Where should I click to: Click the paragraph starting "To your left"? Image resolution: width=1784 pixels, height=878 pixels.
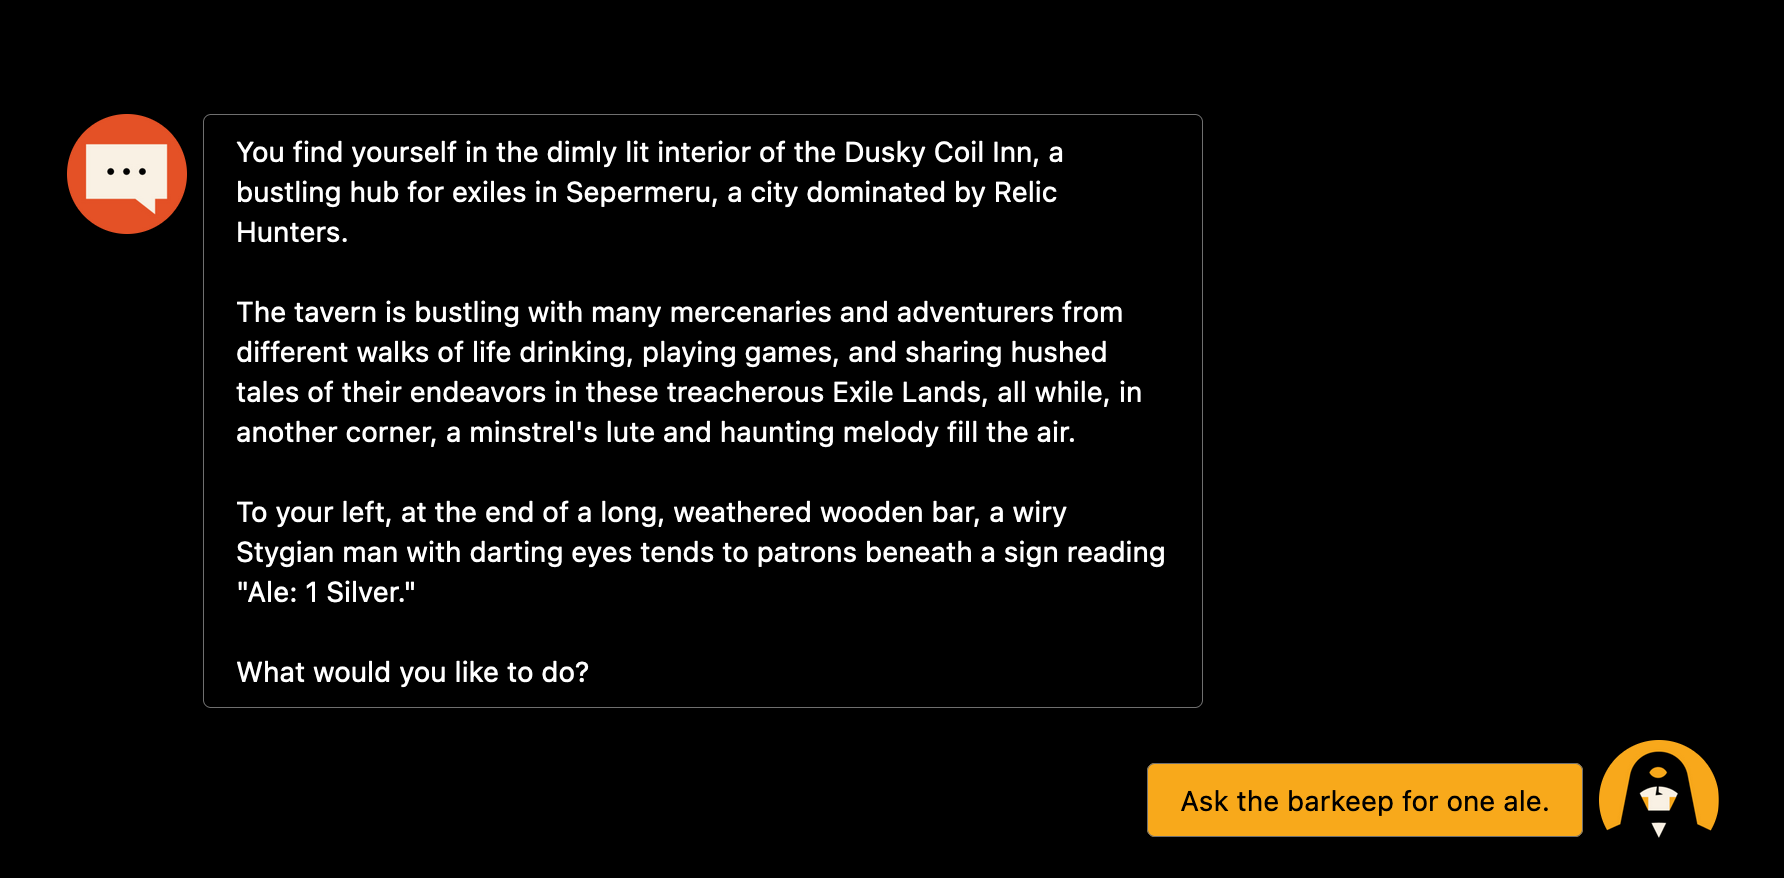pyautogui.click(x=700, y=552)
